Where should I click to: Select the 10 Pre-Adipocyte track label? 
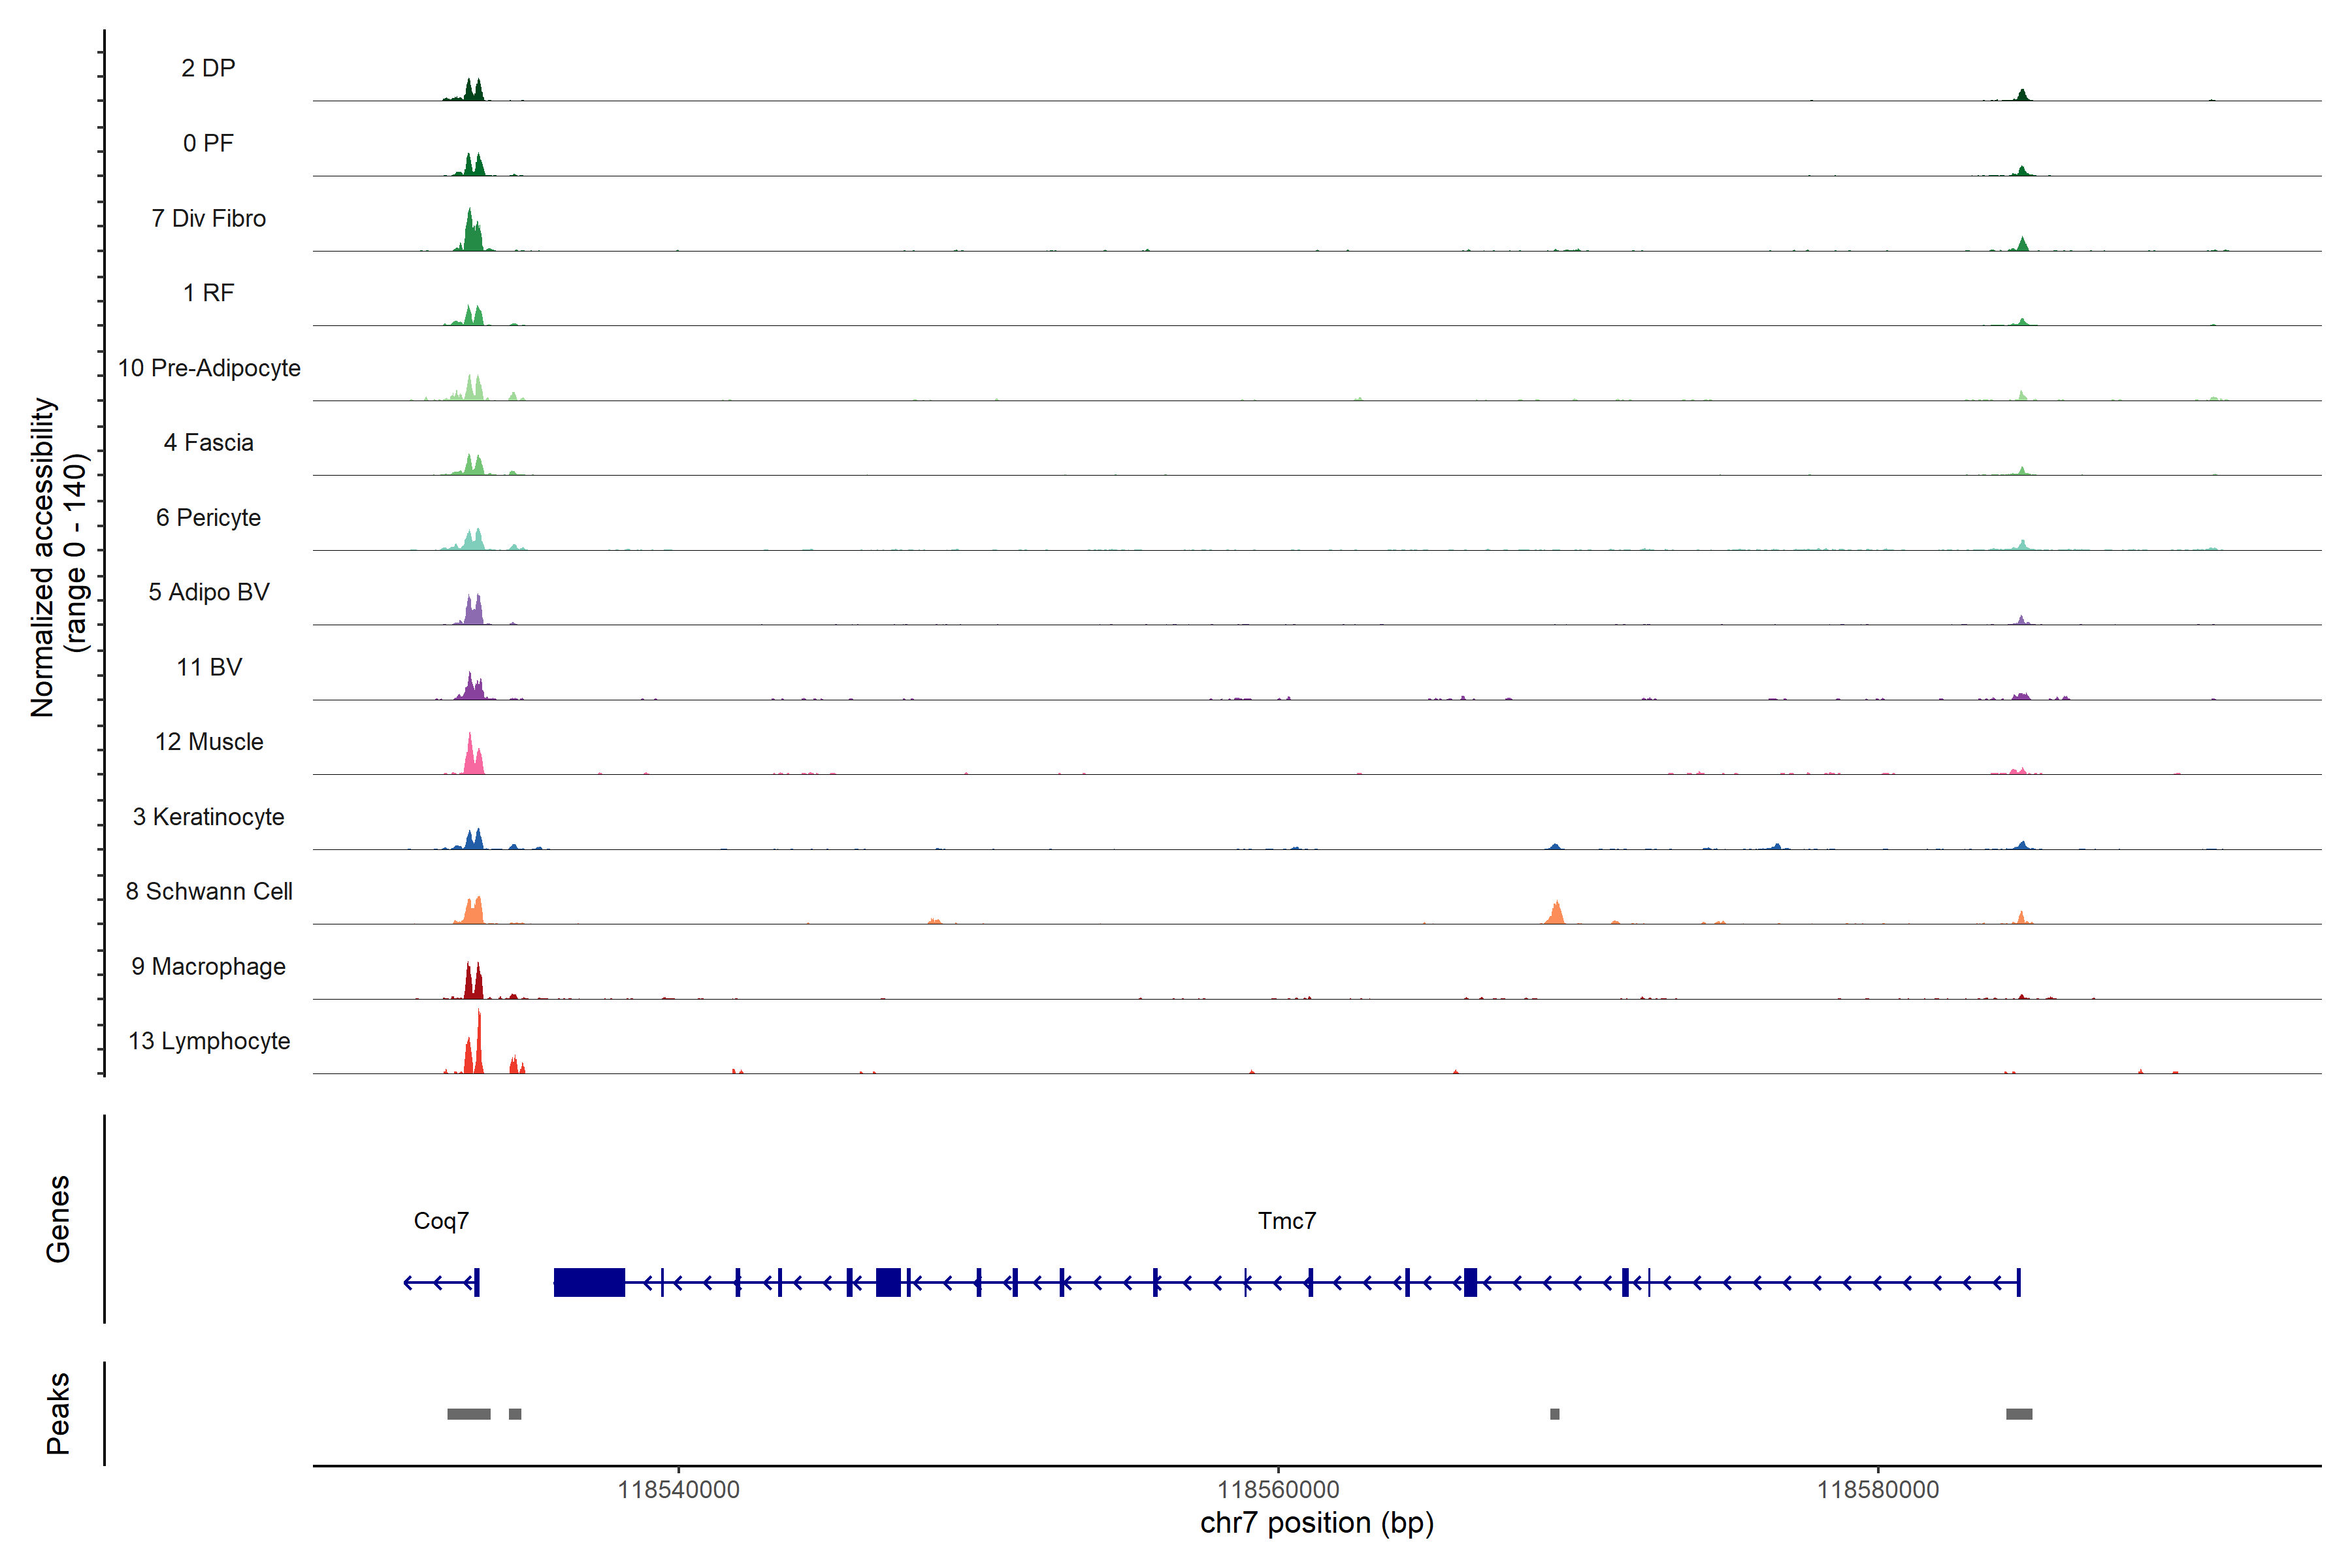209,368
